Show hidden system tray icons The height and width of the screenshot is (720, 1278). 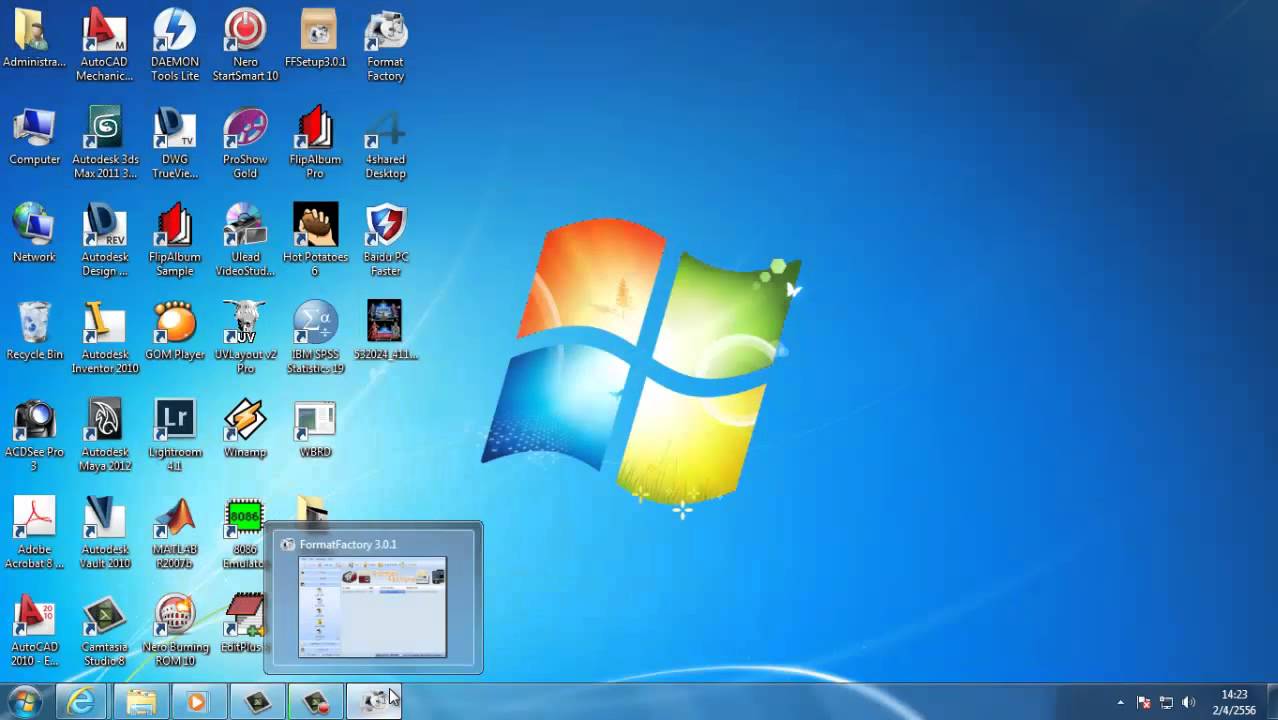[x=1120, y=703]
